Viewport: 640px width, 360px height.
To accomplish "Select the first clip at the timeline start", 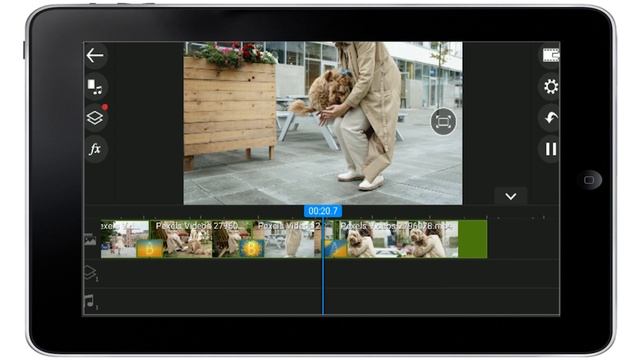I will 124,239.
